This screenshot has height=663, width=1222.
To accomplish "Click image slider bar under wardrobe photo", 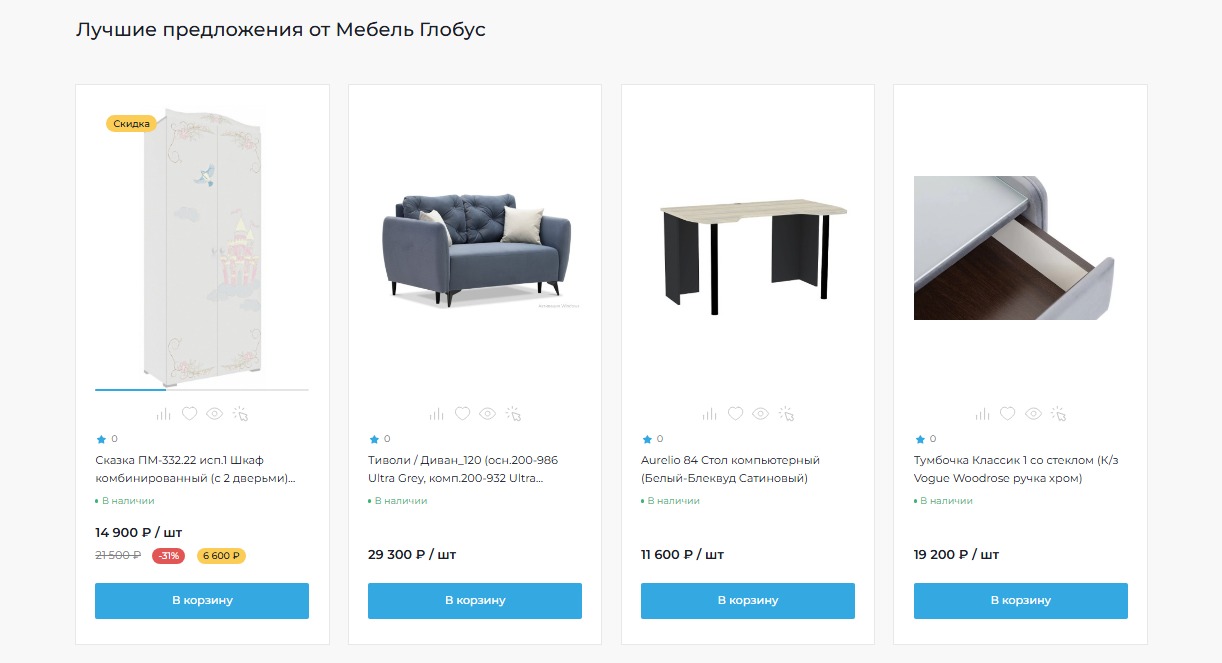I will pos(202,389).
